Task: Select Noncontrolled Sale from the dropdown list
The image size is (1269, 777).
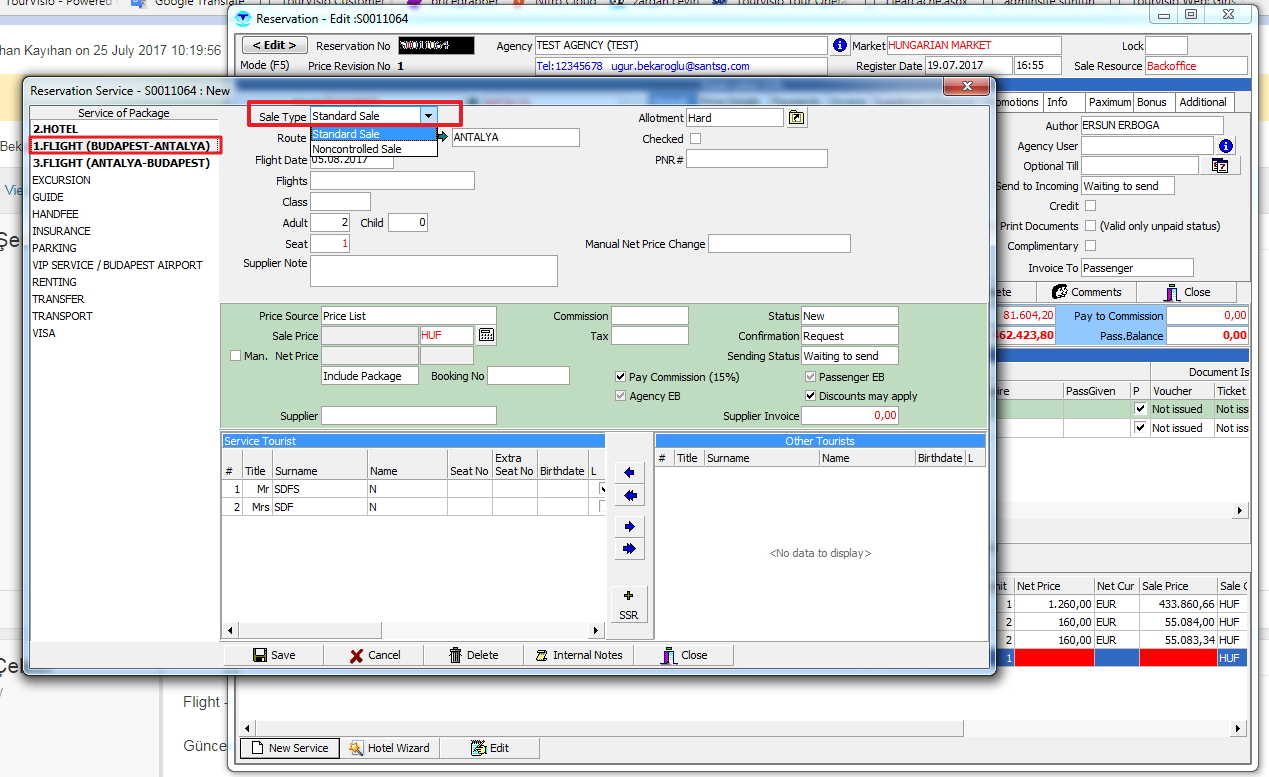Action: [357, 149]
